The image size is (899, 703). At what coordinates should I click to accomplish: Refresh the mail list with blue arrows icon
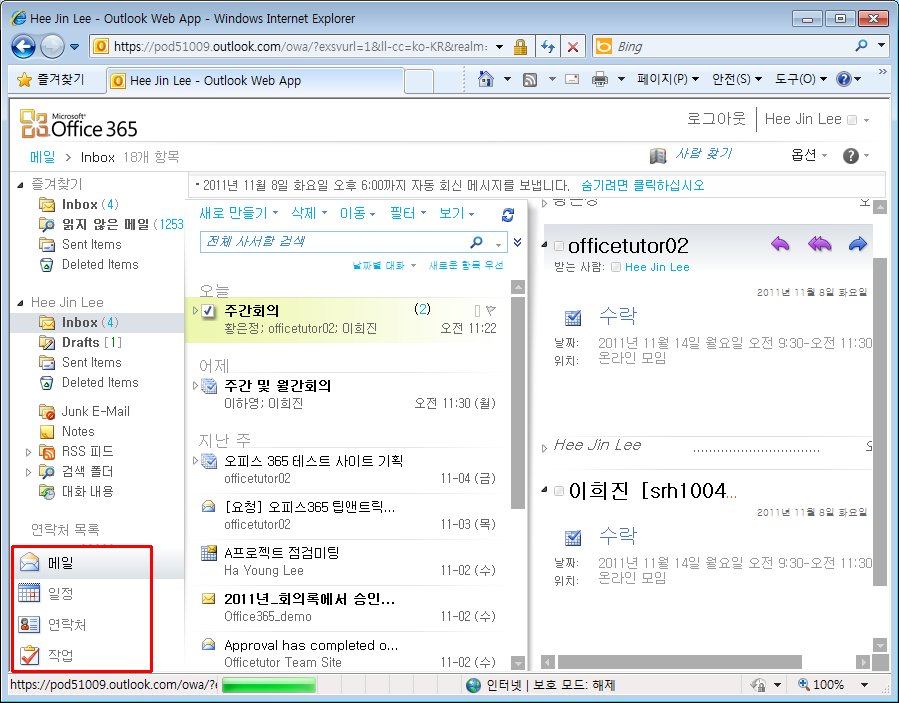(x=507, y=214)
